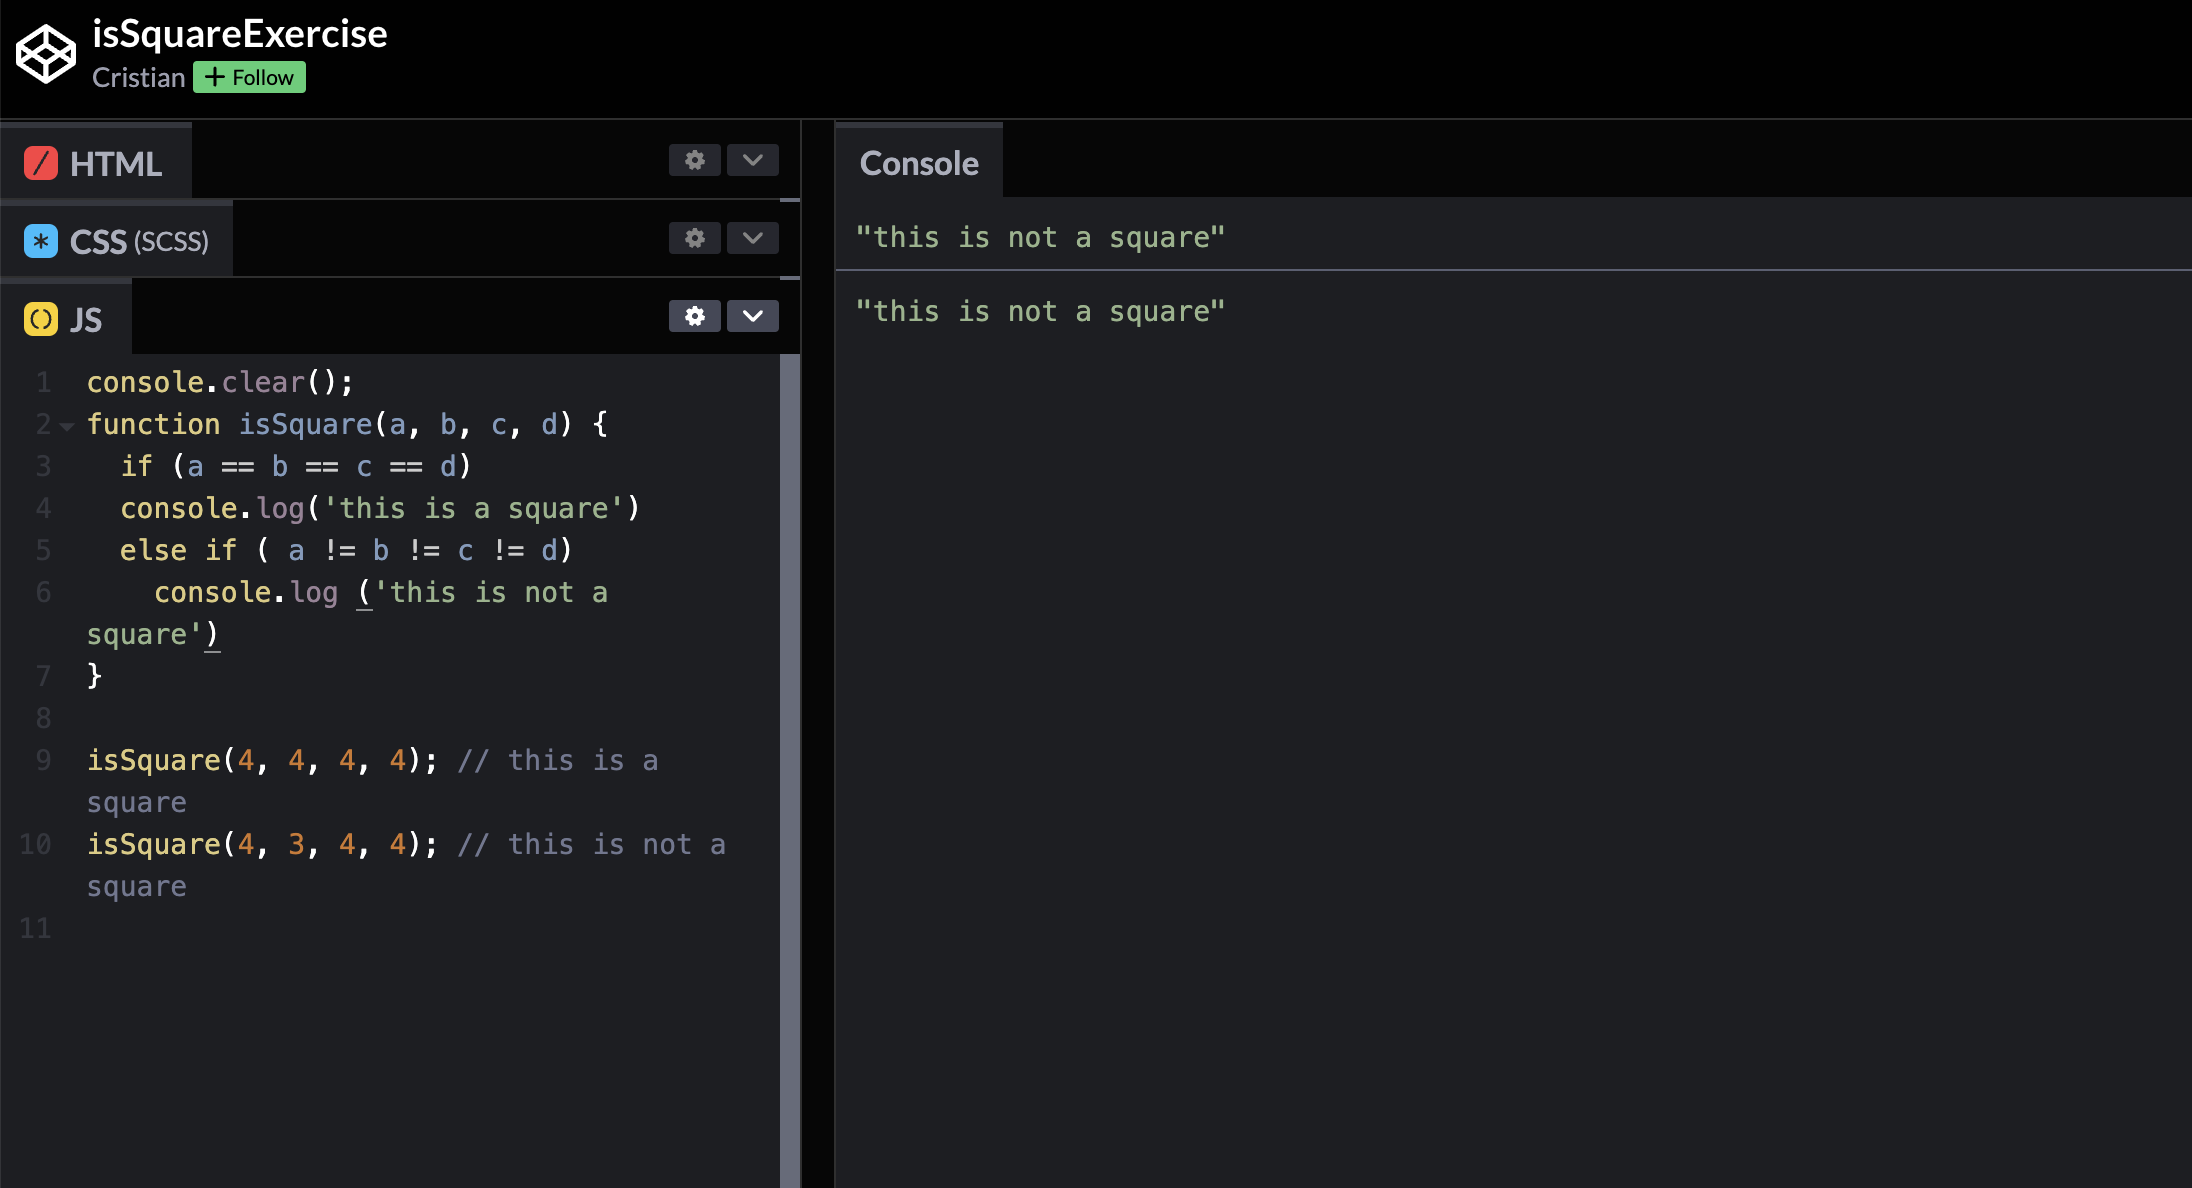This screenshot has height=1188, width=2192.
Task: Open the HTML editor settings gear
Action: click(x=694, y=160)
